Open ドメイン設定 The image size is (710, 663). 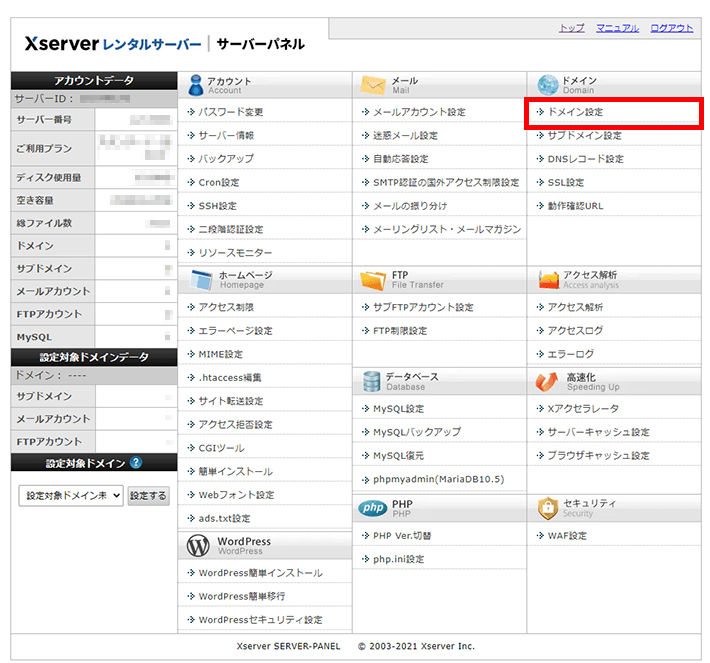coord(575,112)
